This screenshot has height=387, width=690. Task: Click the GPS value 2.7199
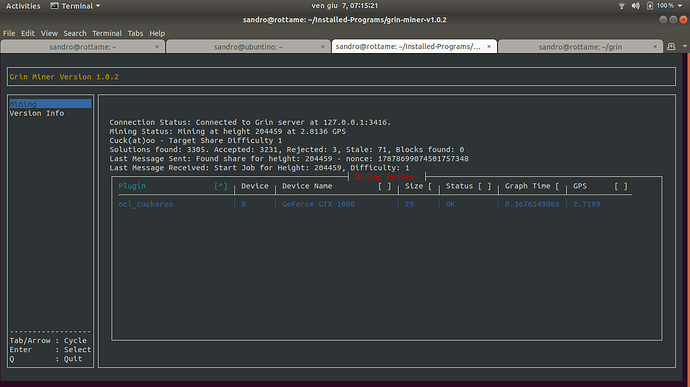[x=586, y=204]
